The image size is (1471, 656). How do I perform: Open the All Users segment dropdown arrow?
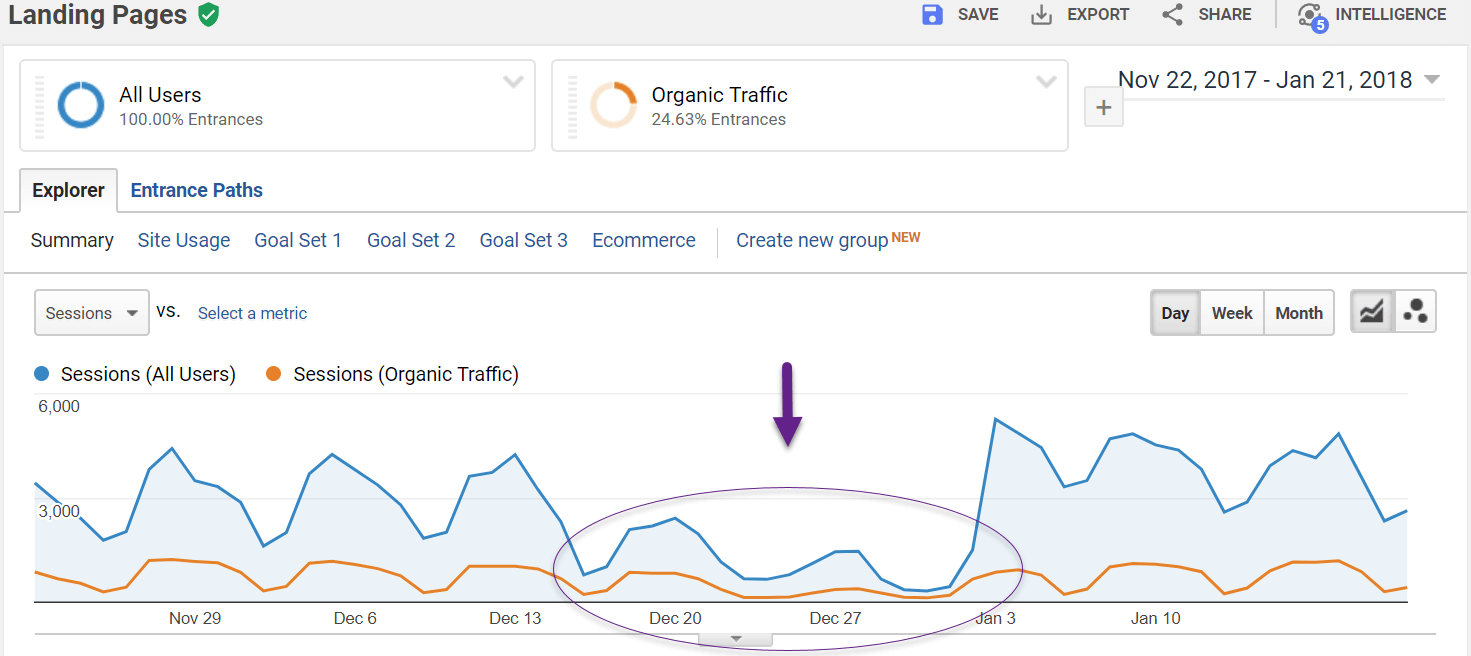point(513,81)
